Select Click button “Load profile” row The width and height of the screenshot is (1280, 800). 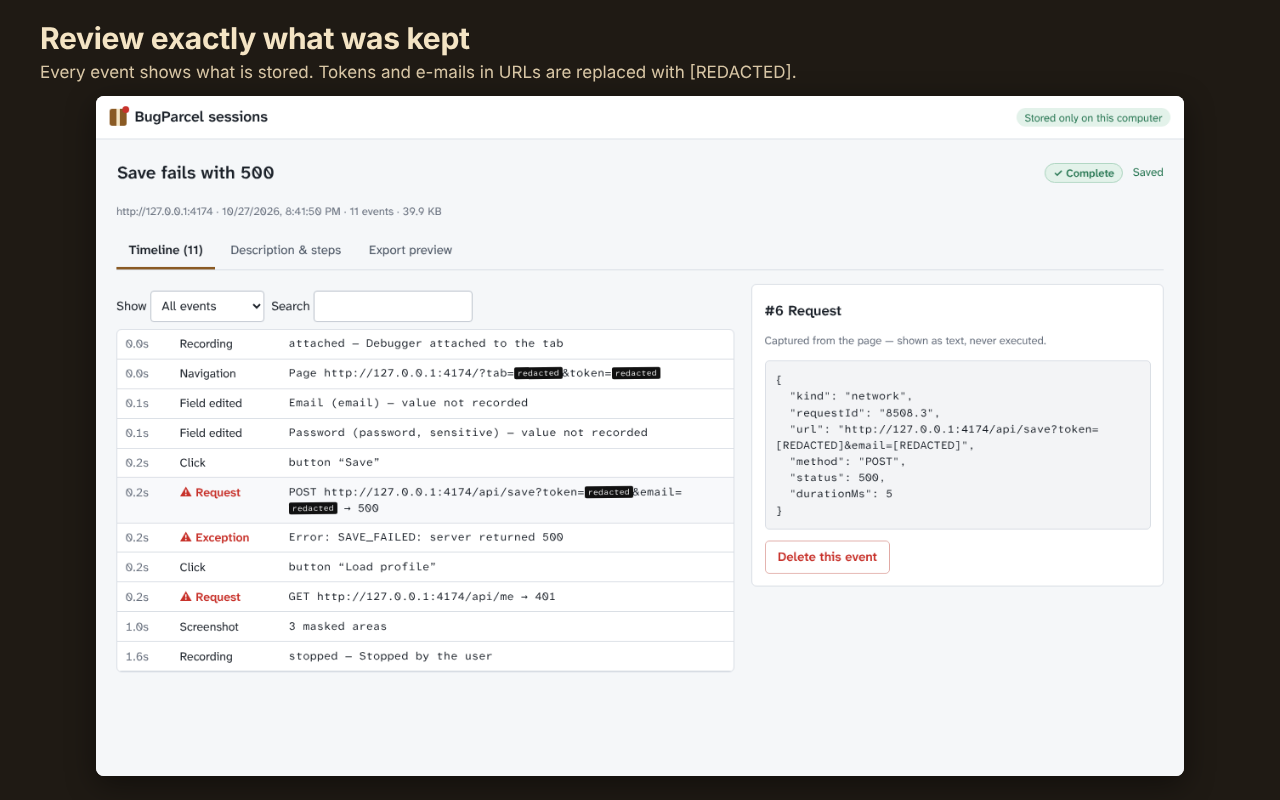click(425, 567)
